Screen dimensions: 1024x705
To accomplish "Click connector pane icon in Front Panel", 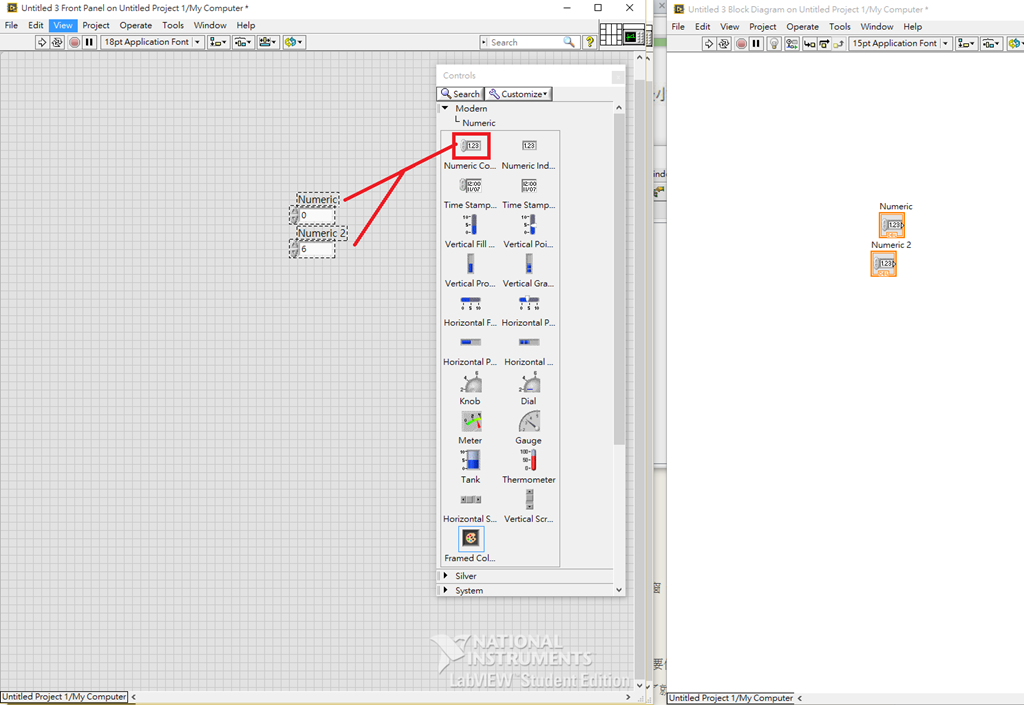I will [x=610, y=34].
